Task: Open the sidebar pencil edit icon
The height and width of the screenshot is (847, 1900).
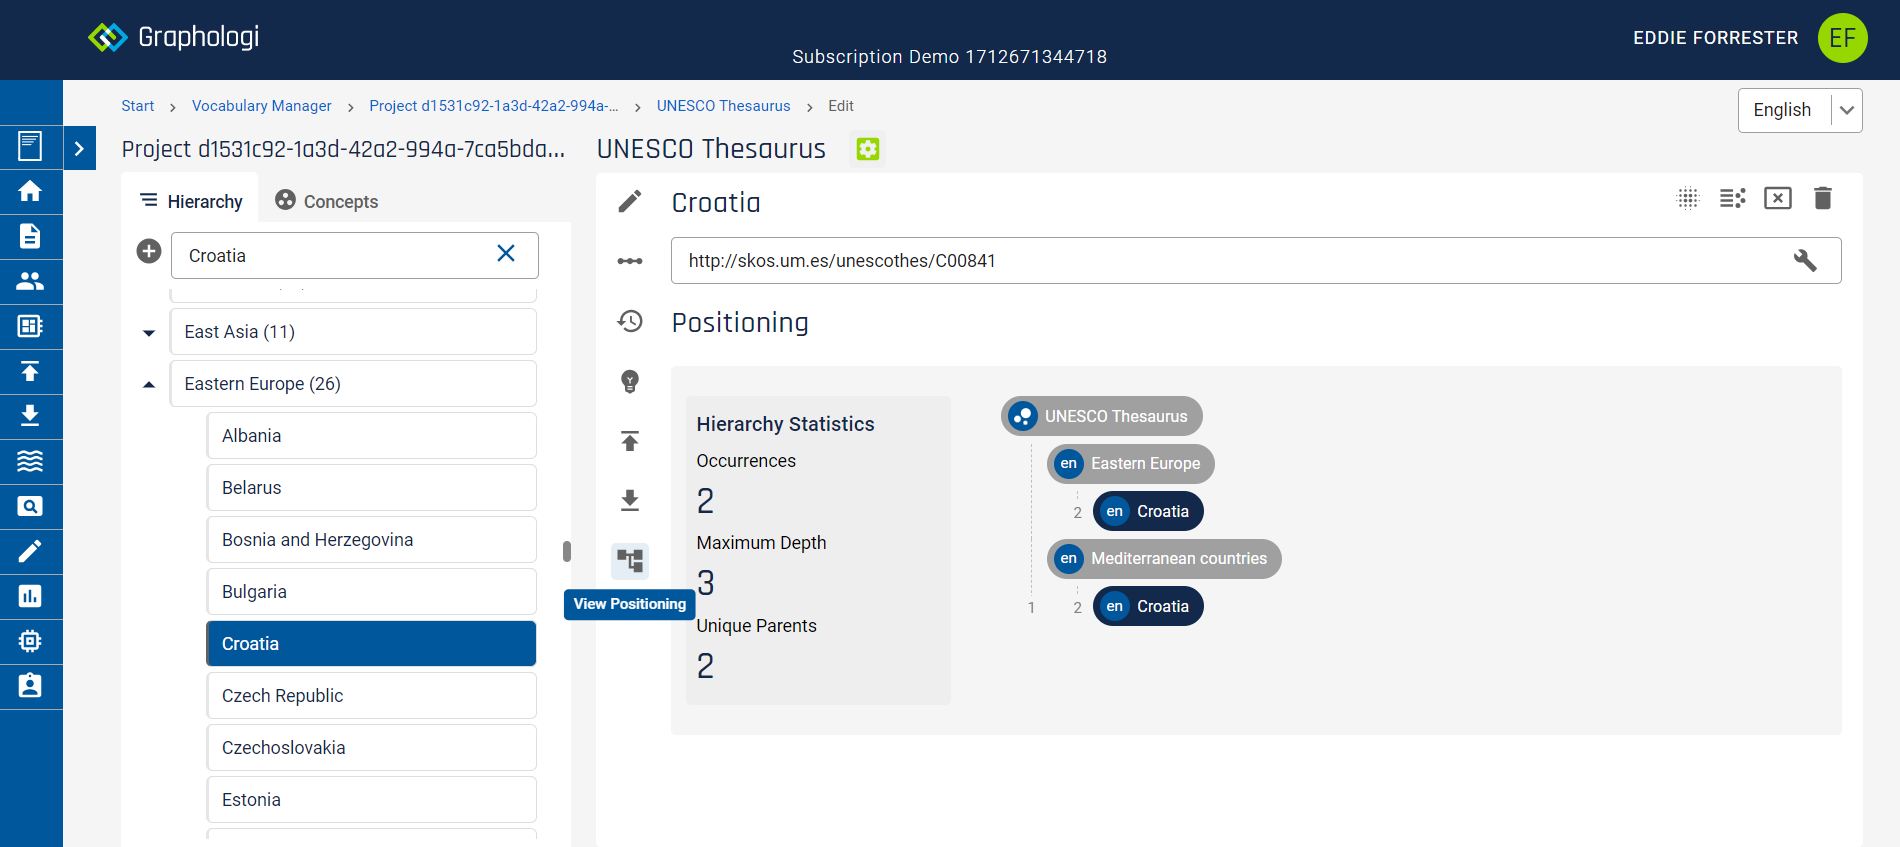Action: tap(30, 551)
